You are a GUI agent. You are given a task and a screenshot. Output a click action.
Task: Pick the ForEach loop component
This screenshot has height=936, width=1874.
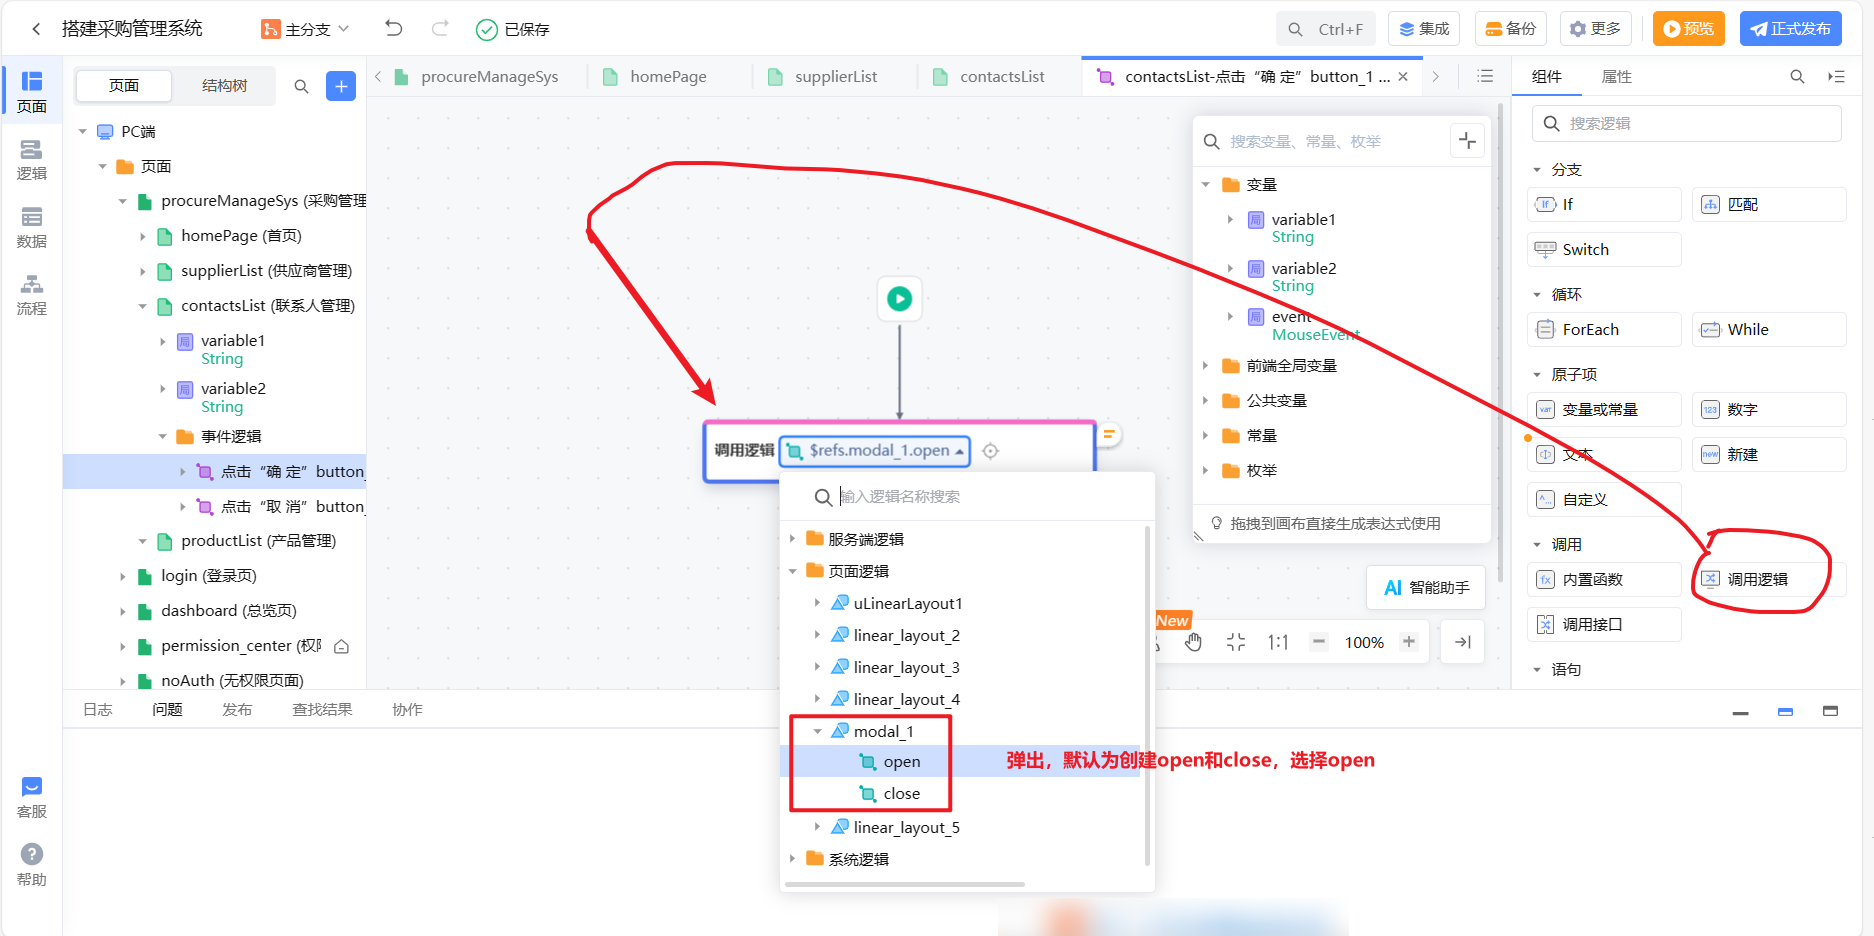point(1604,330)
